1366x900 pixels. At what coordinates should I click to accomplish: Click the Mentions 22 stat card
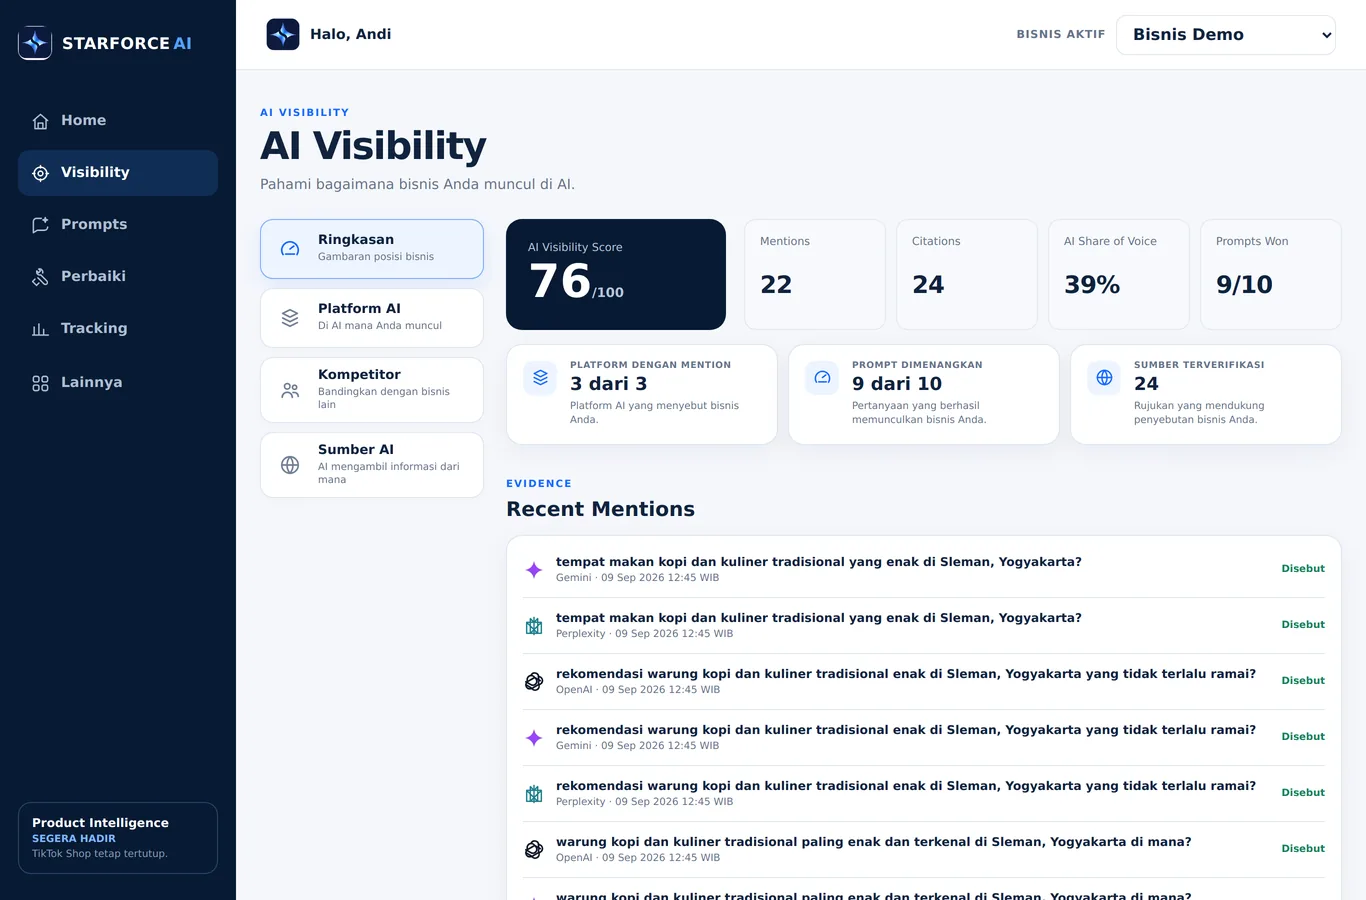815,275
